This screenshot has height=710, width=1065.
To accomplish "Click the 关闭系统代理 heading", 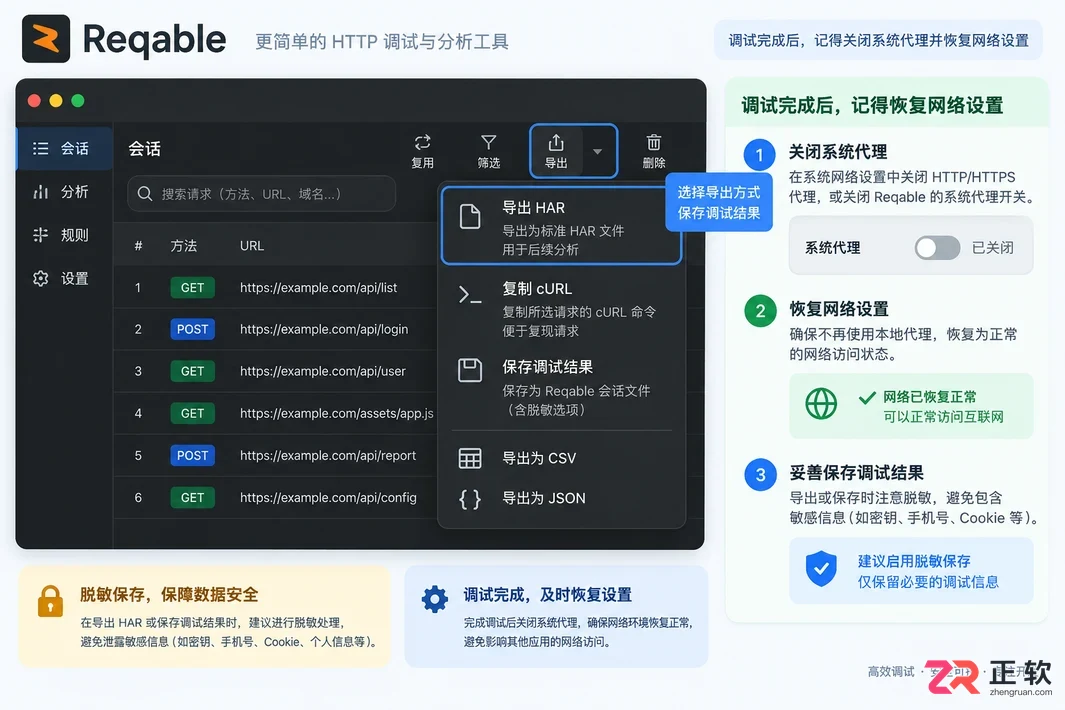I will (838, 152).
